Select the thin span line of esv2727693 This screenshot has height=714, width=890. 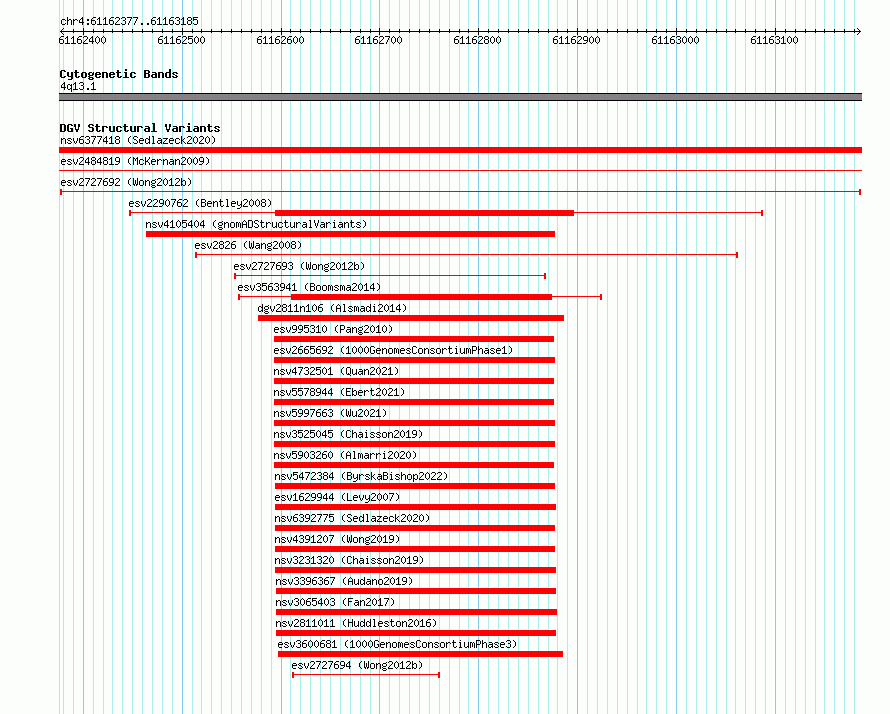click(x=390, y=276)
